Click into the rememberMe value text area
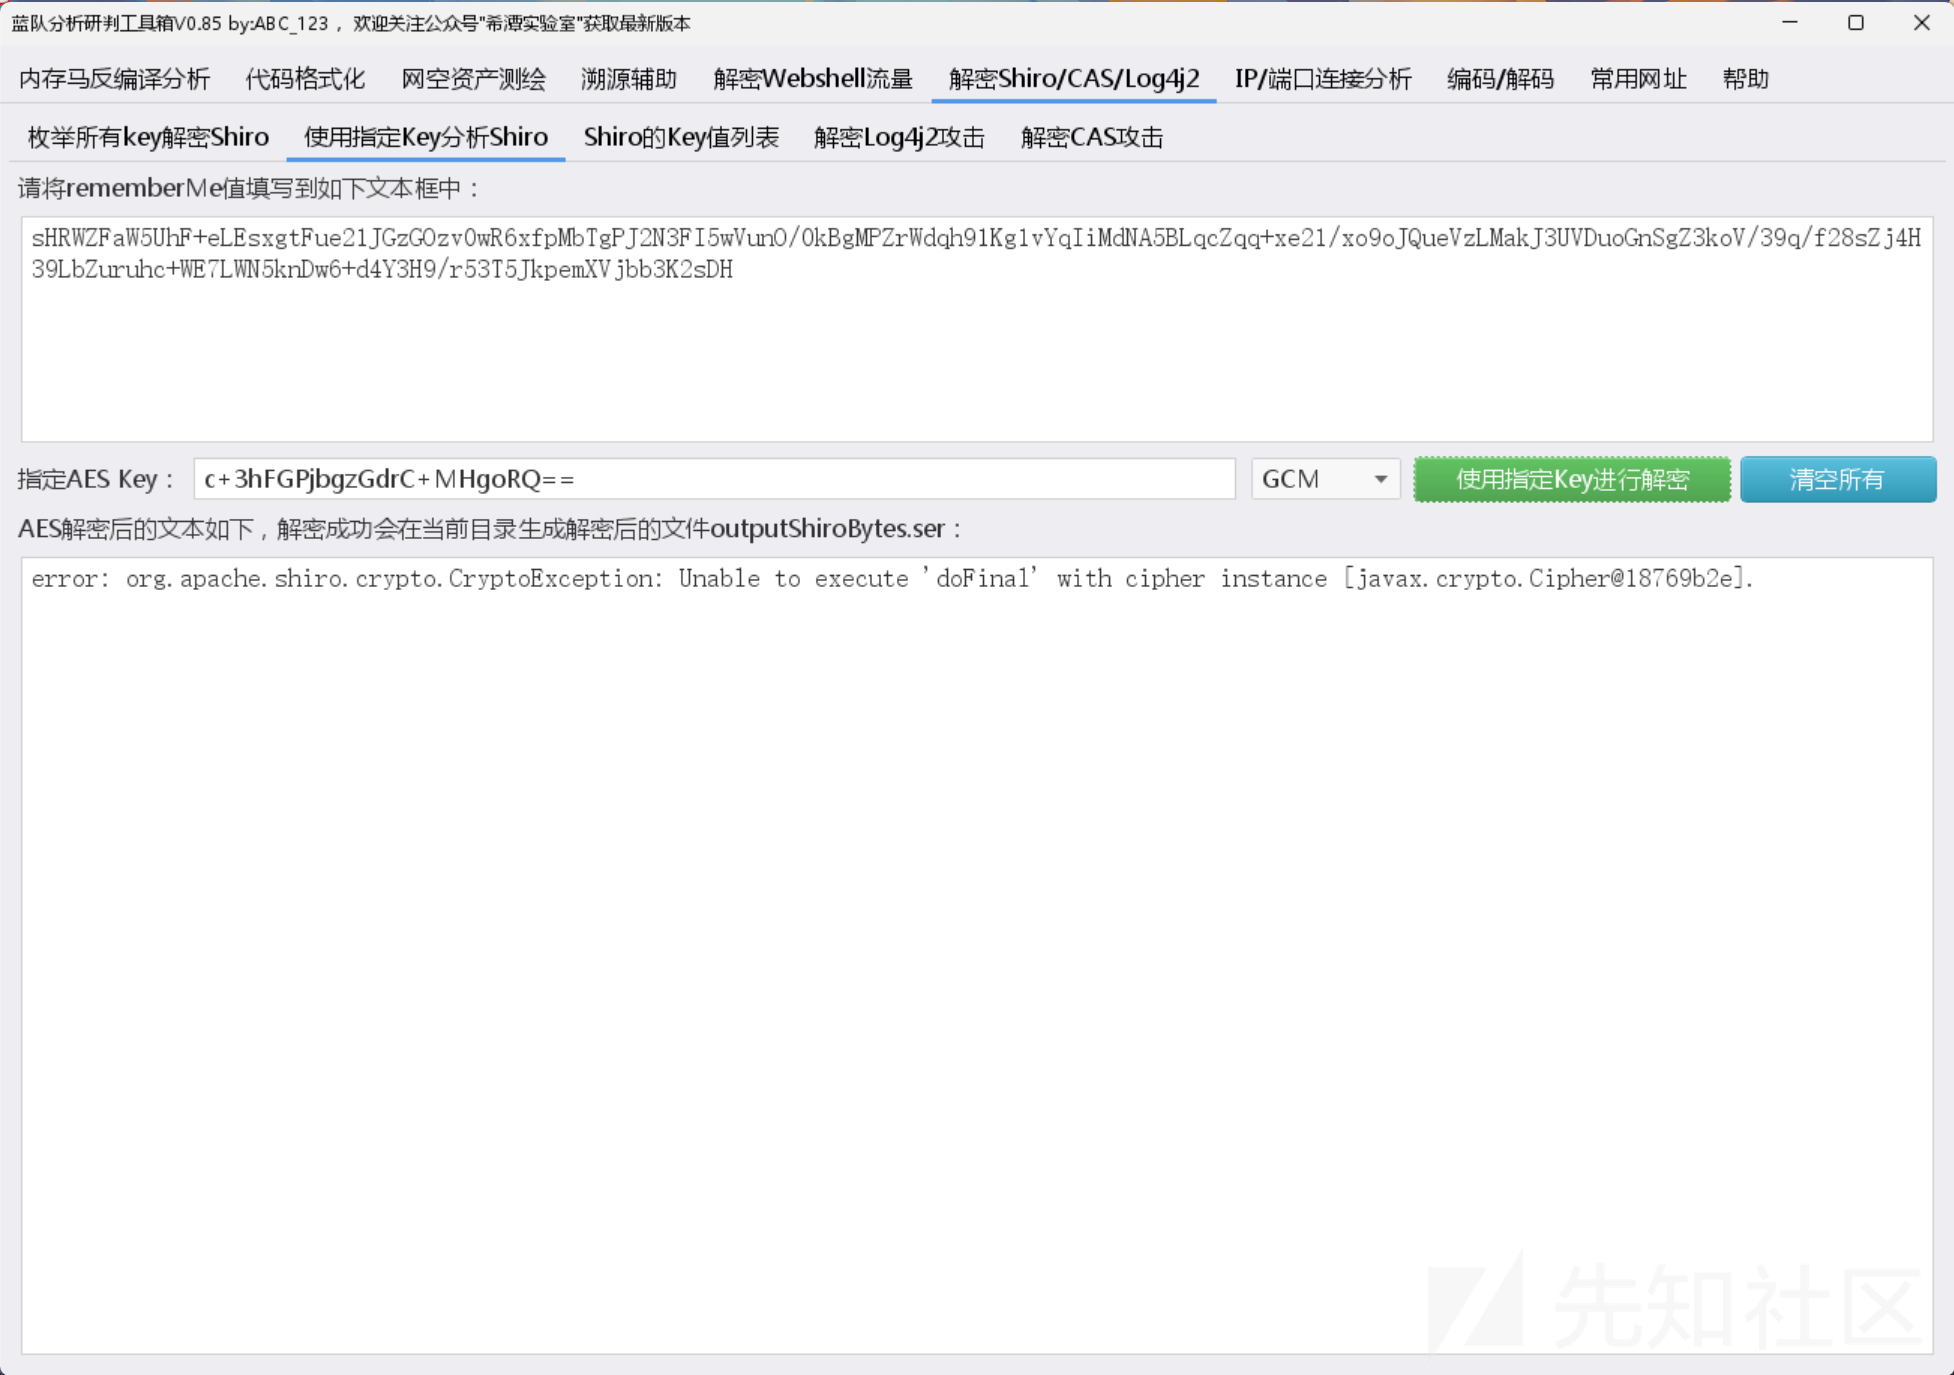1954x1375 pixels. tap(977, 329)
